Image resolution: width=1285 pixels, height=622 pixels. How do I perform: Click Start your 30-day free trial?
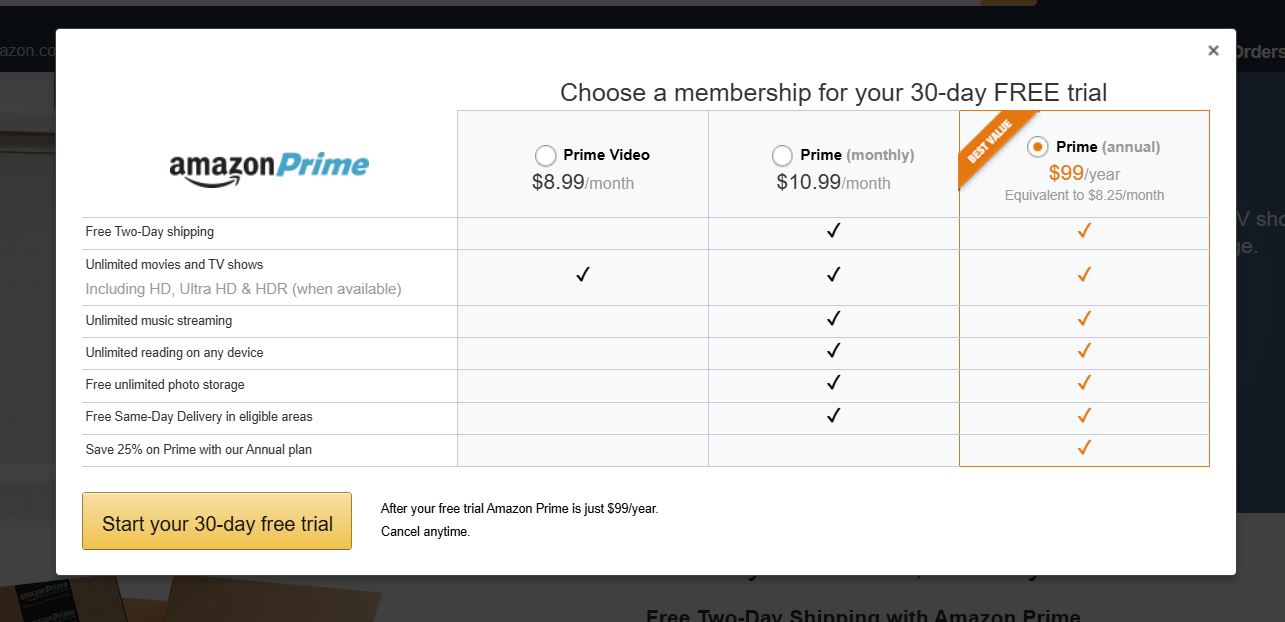pyautogui.click(x=216, y=521)
